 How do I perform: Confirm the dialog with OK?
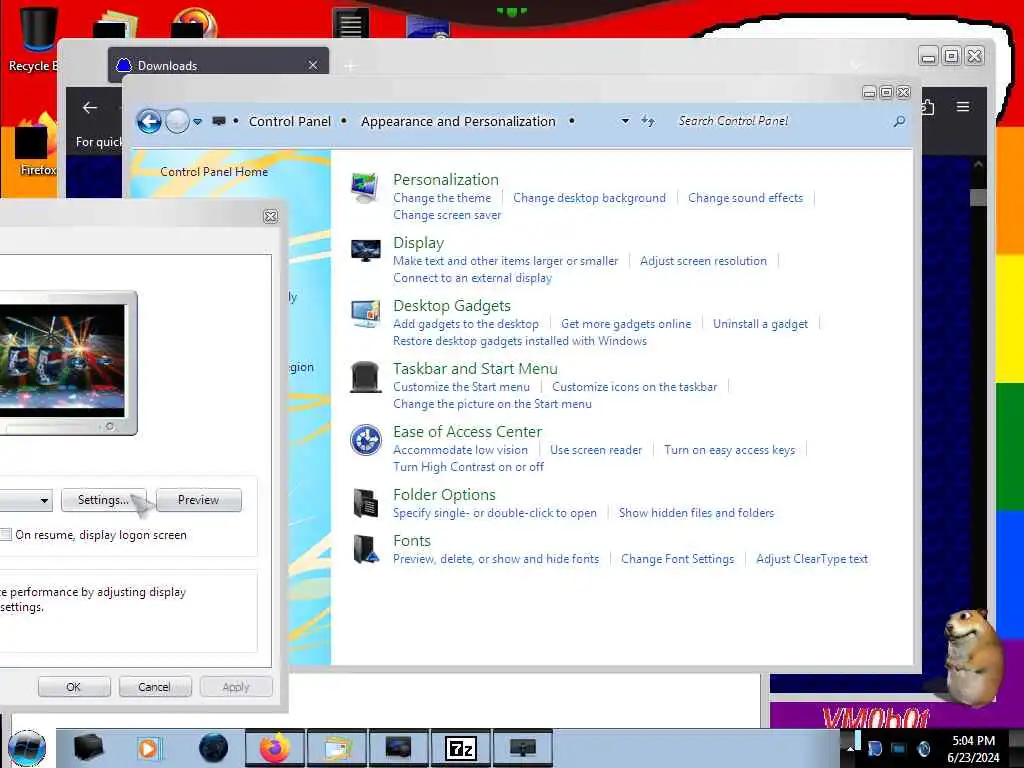click(x=74, y=687)
